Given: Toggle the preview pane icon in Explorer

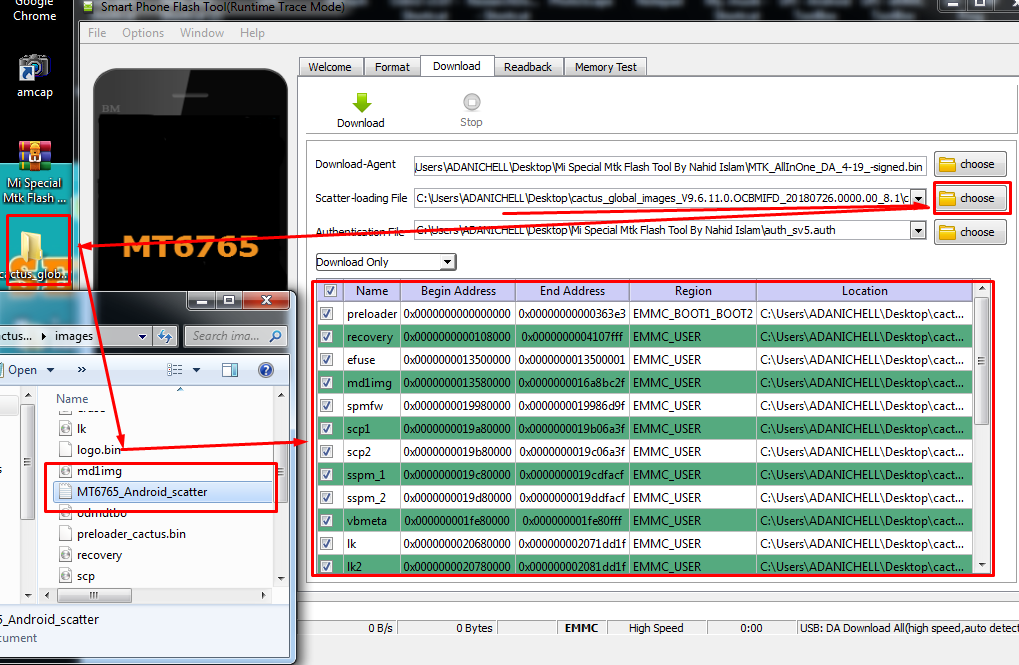Looking at the screenshot, I should [x=230, y=370].
